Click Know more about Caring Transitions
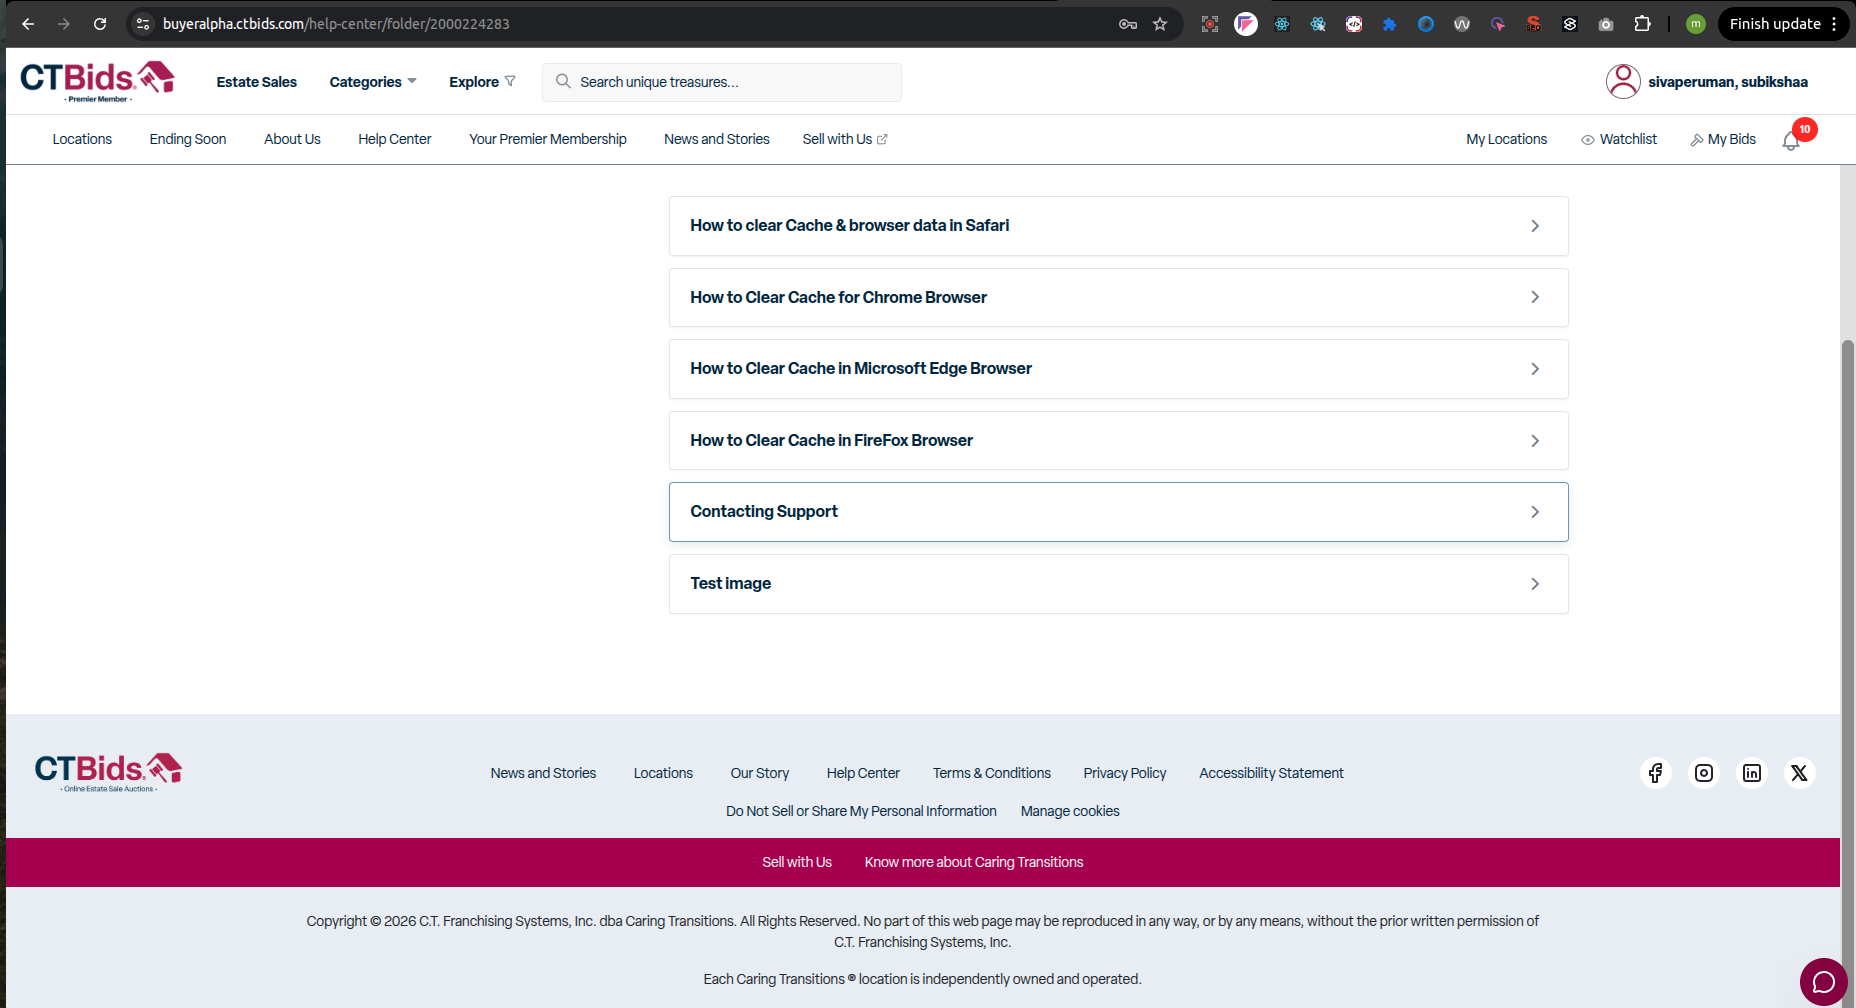This screenshot has width=1856, height=1008. pyautogui.click(x=974, y=862)
